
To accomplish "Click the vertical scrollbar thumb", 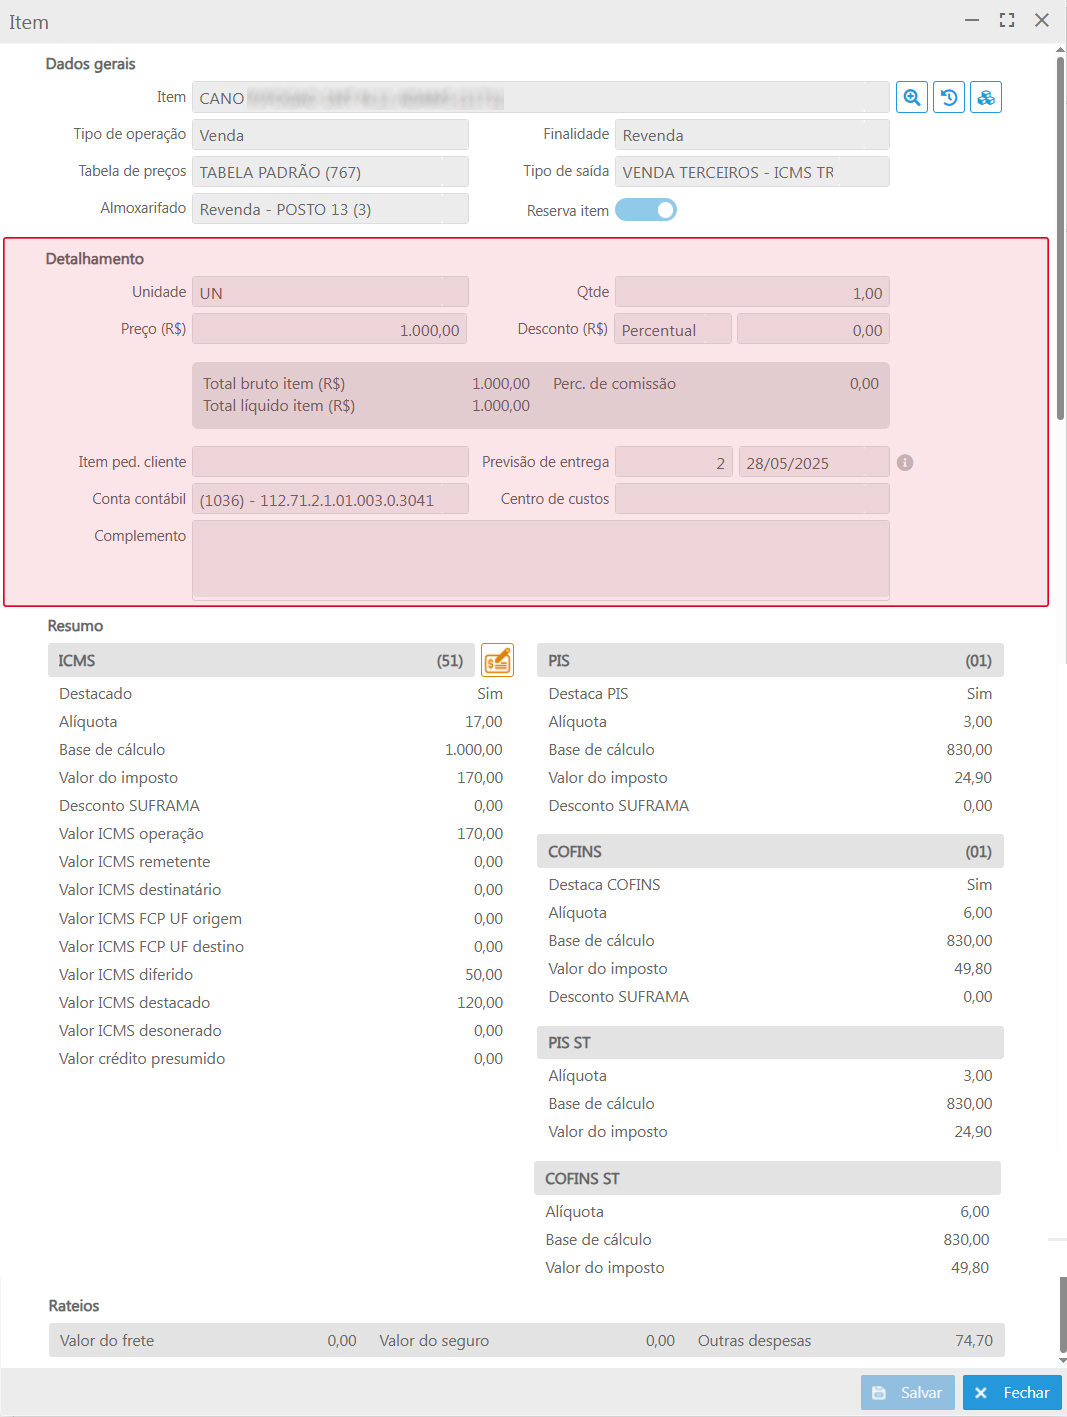I will (1060, 240).
